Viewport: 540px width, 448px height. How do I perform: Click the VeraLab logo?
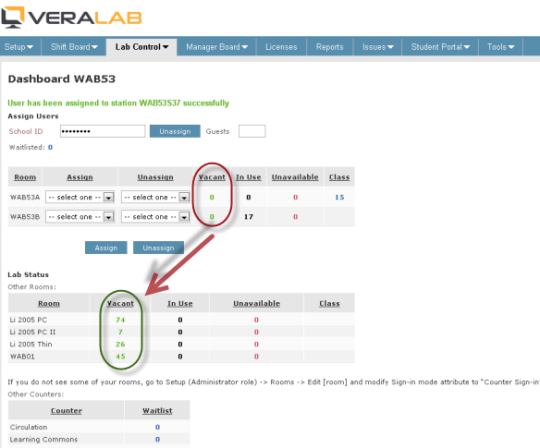coord(71,17)
